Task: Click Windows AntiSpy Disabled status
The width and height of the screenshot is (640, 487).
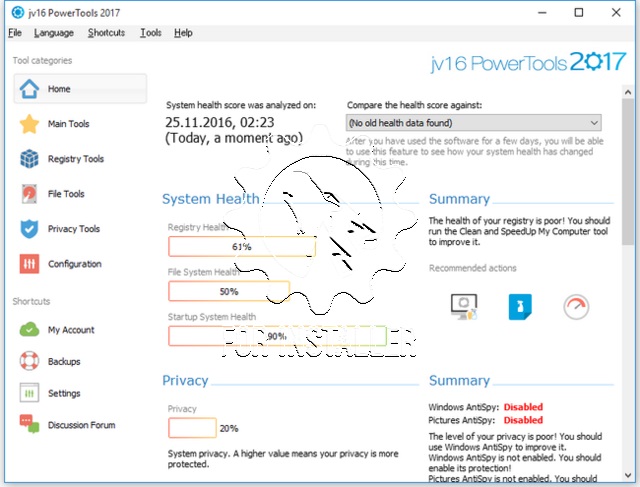Action: click(523, 407)
